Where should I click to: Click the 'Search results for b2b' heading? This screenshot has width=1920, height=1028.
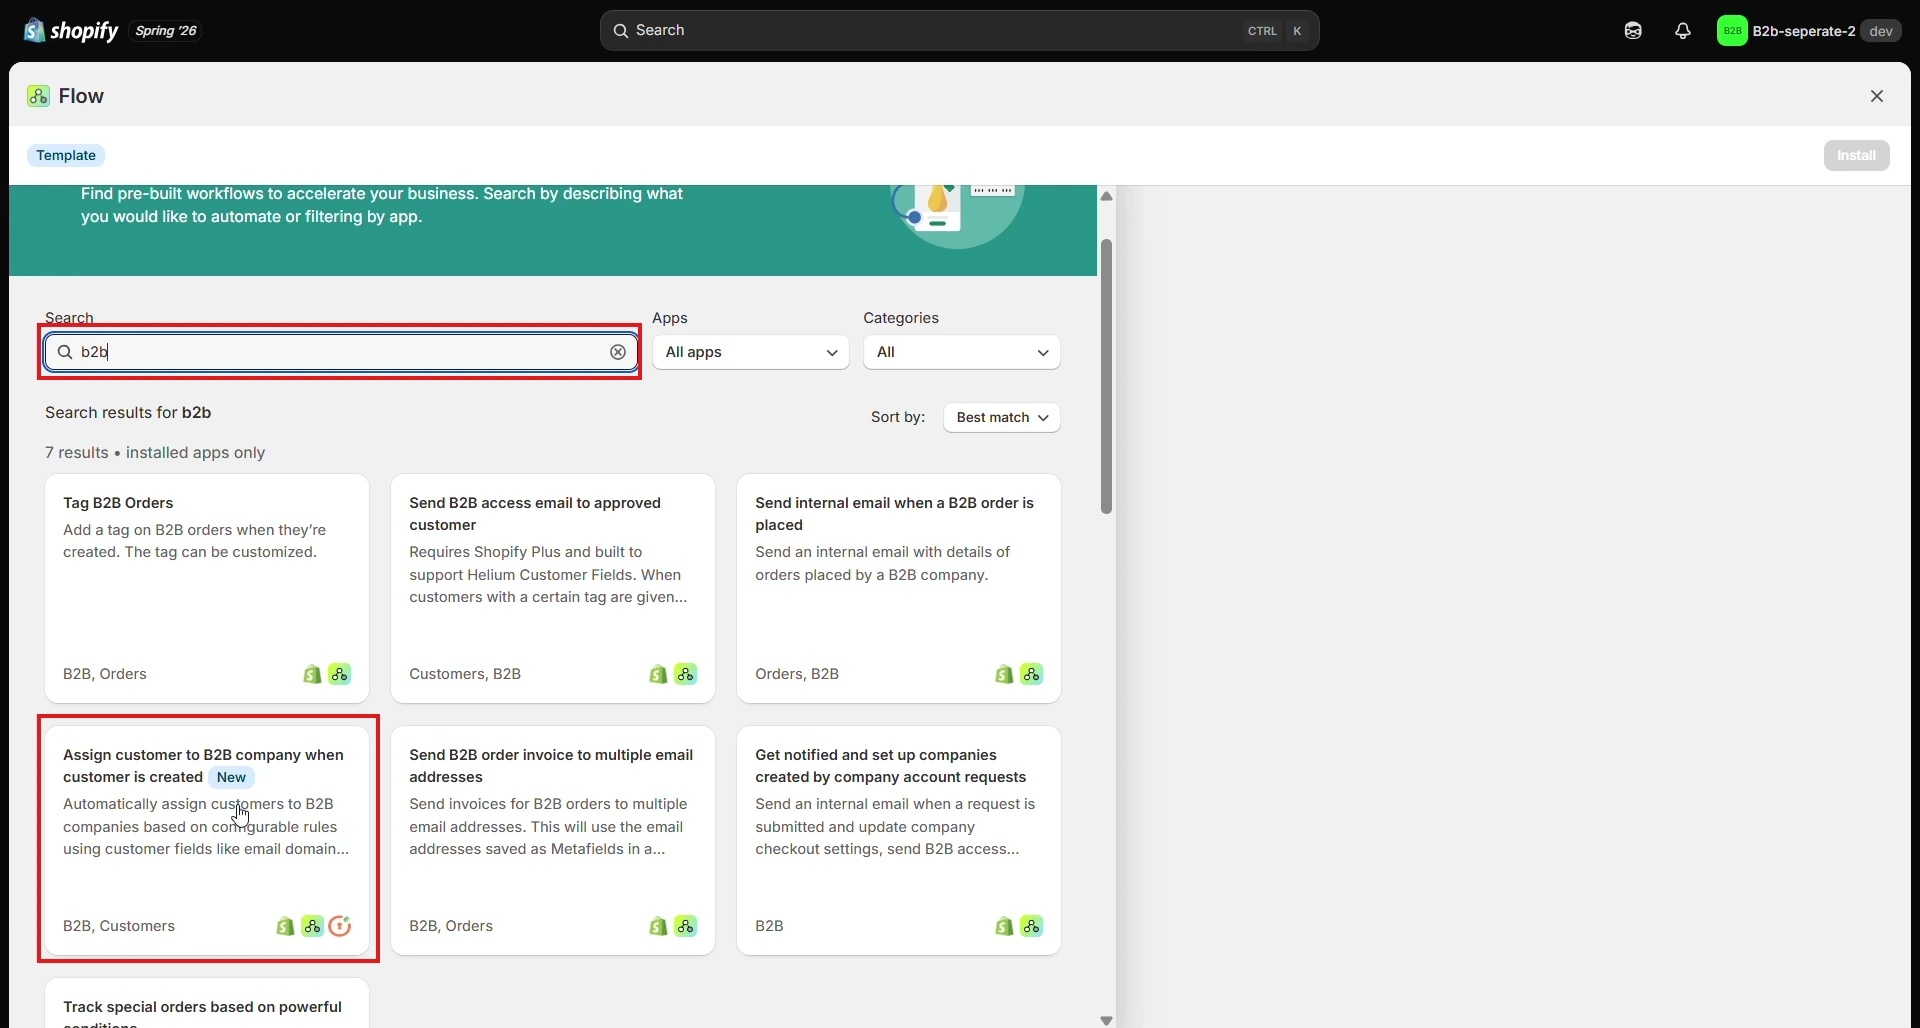coord(128,413)
